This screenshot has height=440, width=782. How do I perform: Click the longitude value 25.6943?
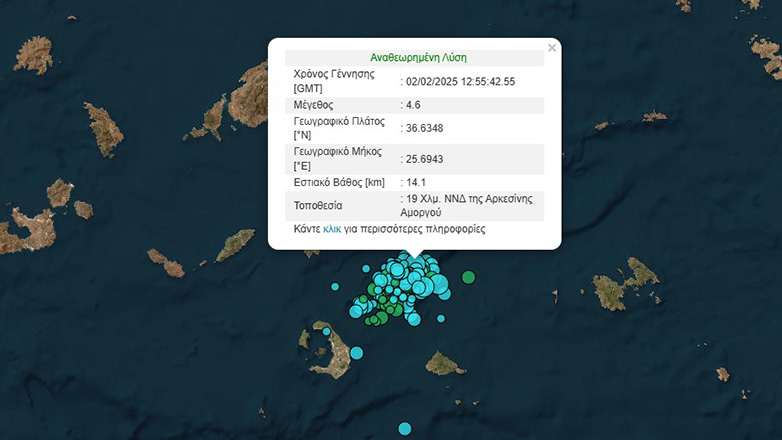tap(424, 159)
